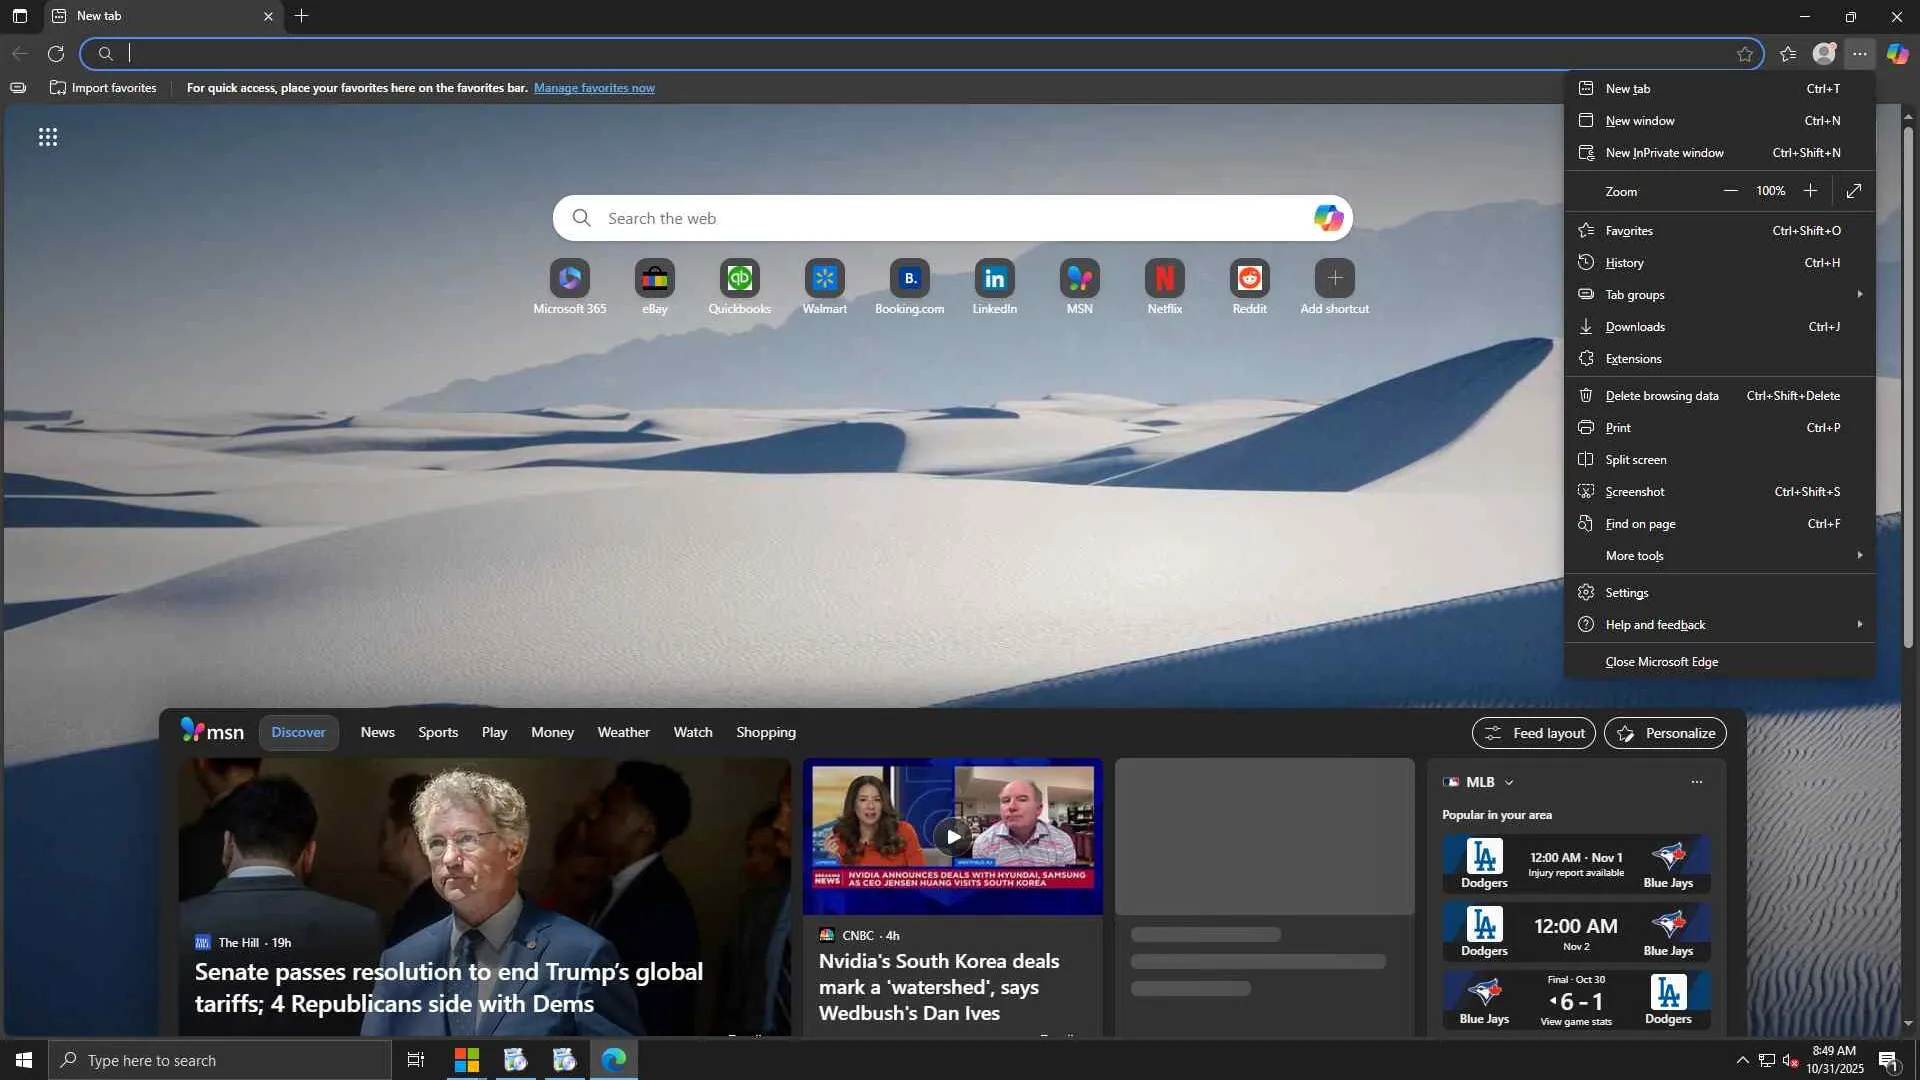Open the Copilot sidebar icon
Viewport: 1920px width, 1080px height.
point(1897,54)
